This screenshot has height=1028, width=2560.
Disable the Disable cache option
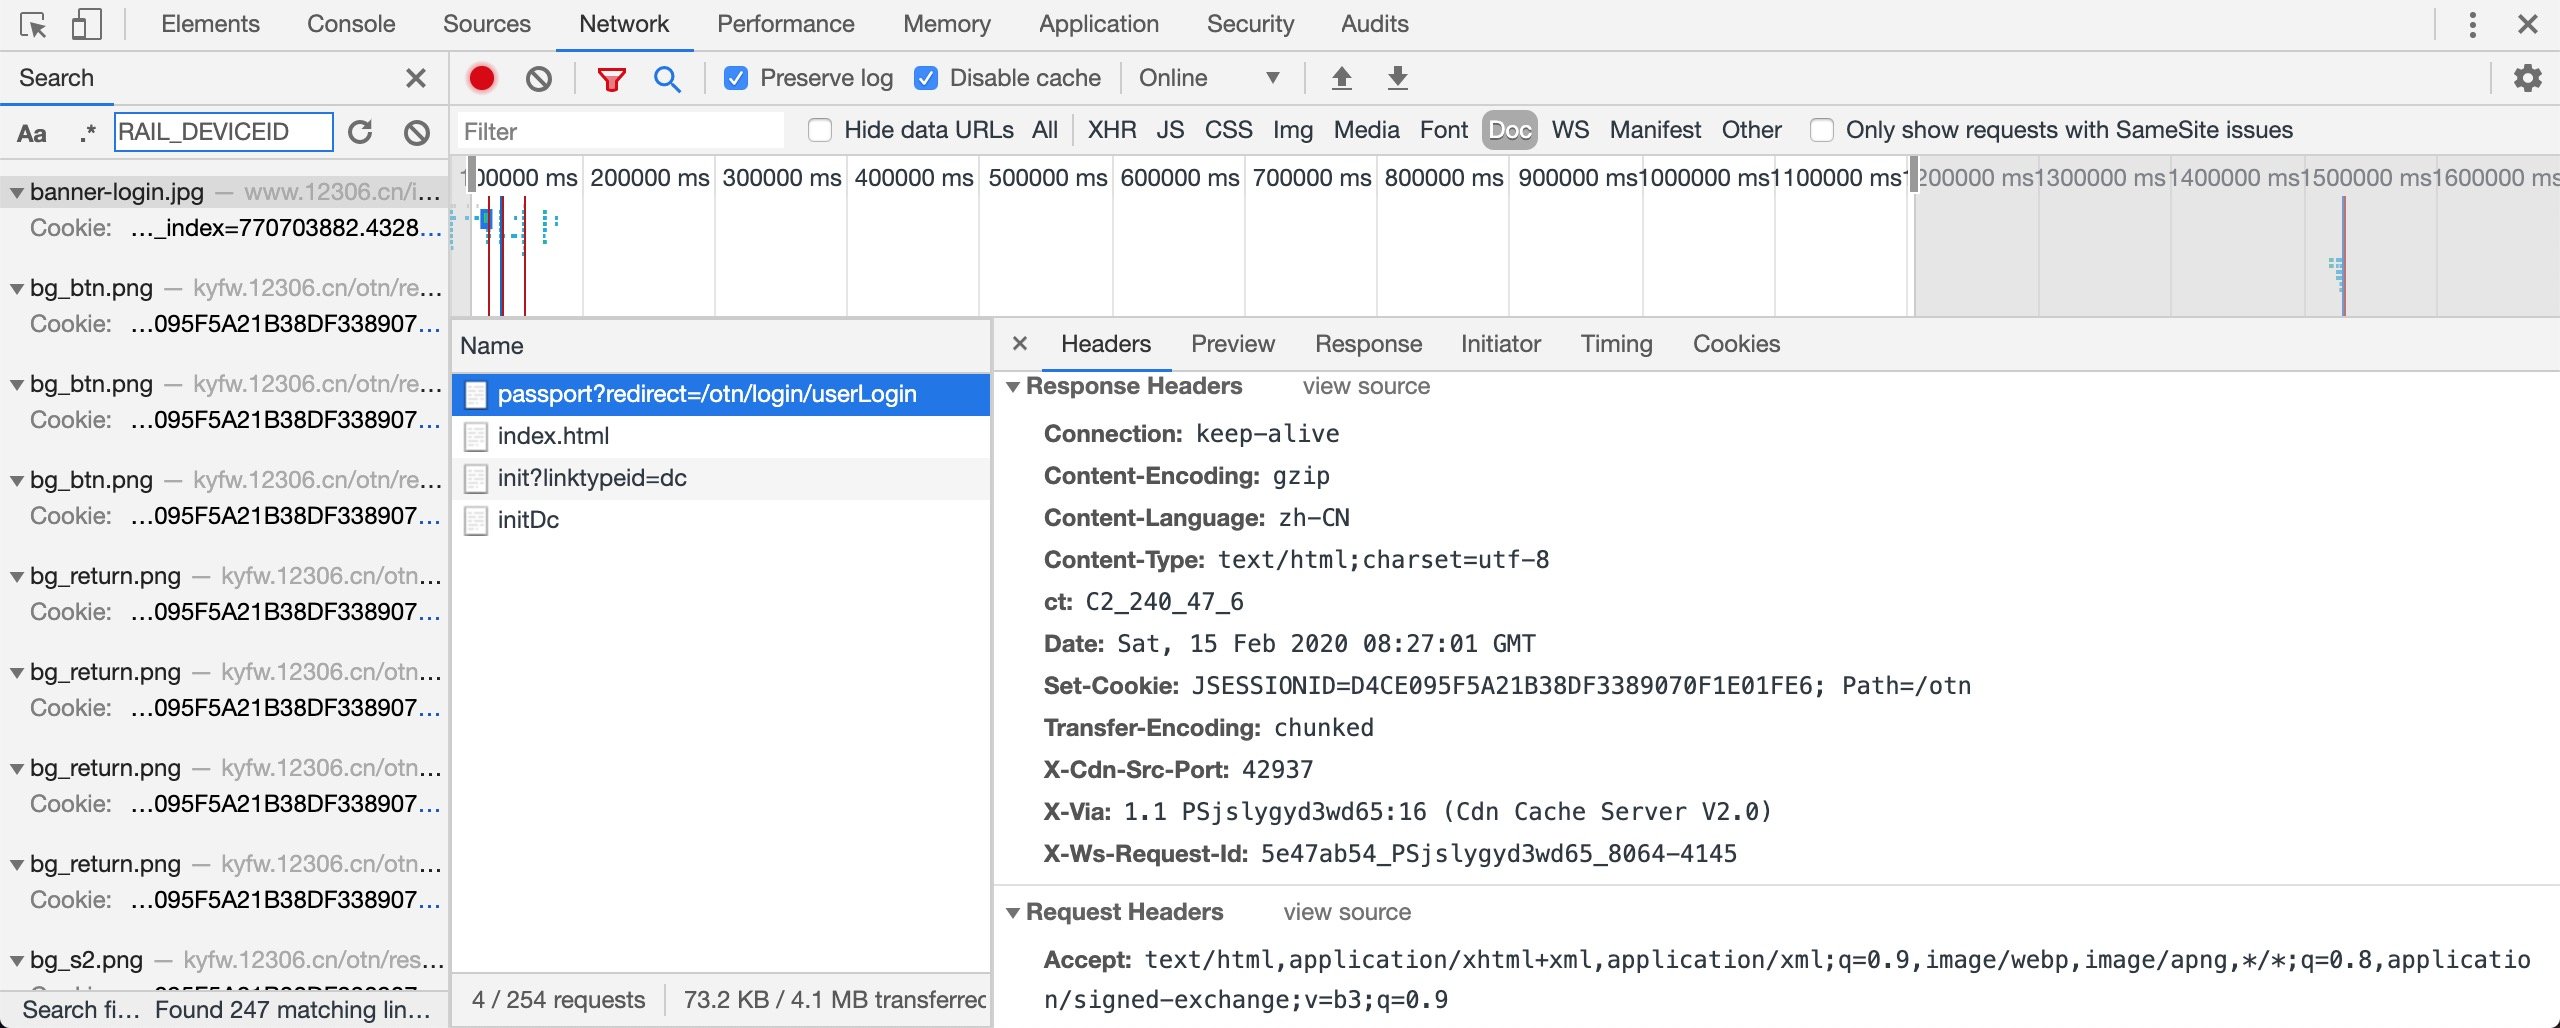pyautogui.click(x=927, y=77)
